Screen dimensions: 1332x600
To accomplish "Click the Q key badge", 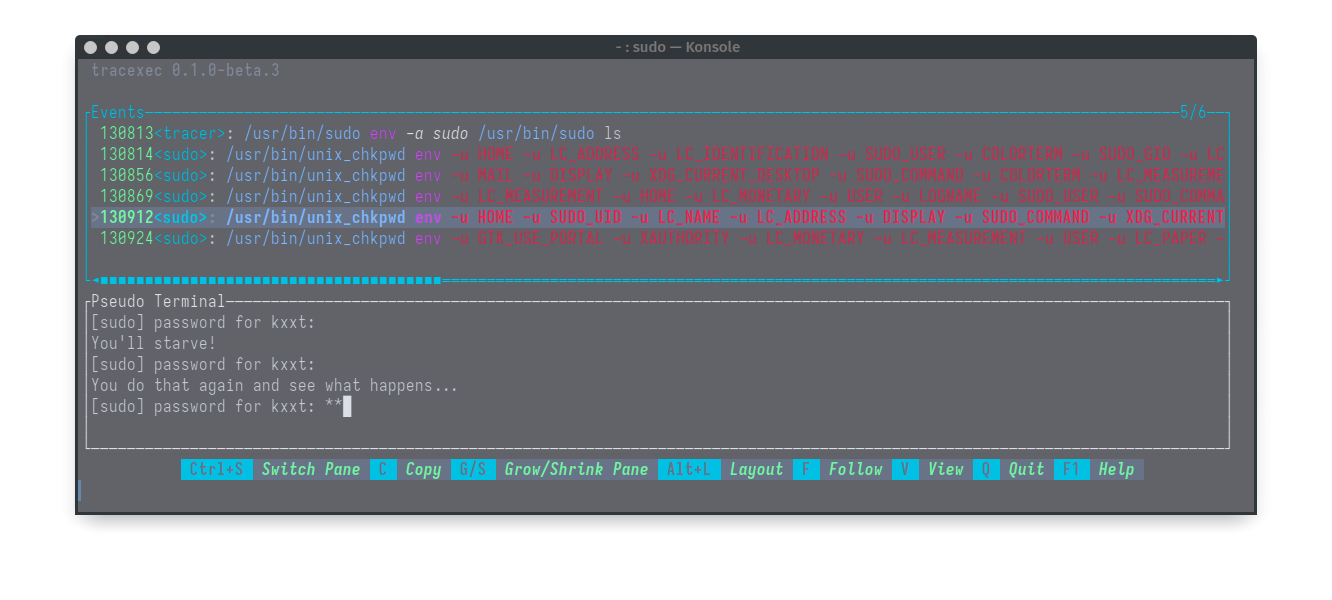I will [x=986, y=469].
